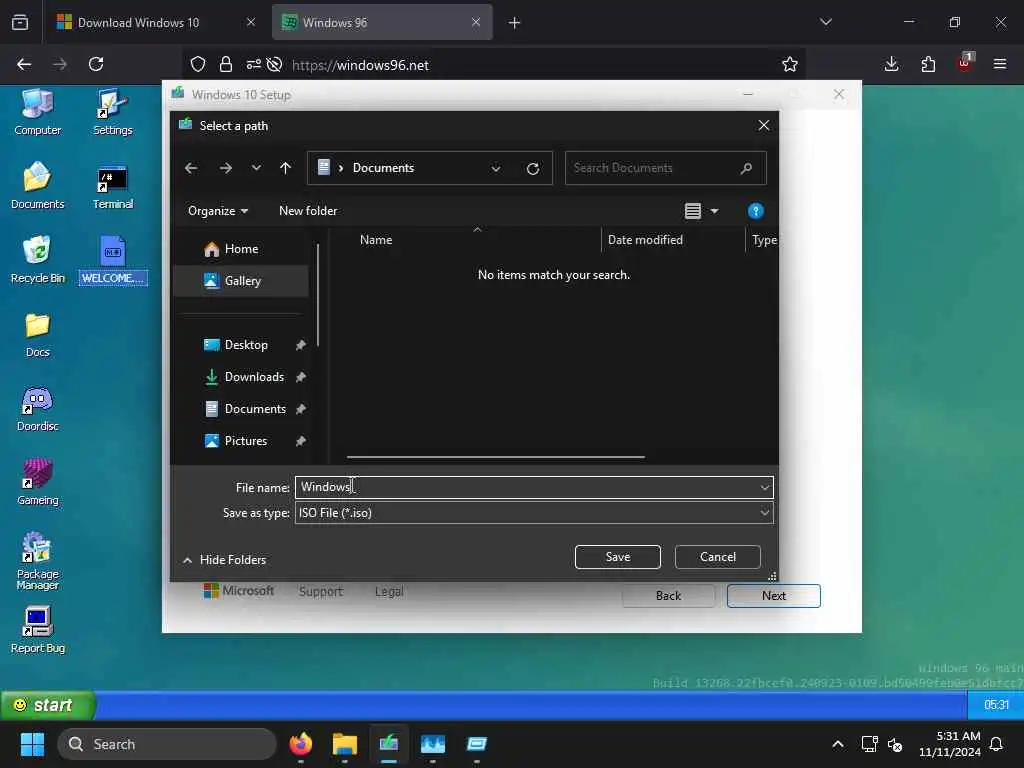
Task: Open the Report Bug shortcut
Action: coord(37,630)
